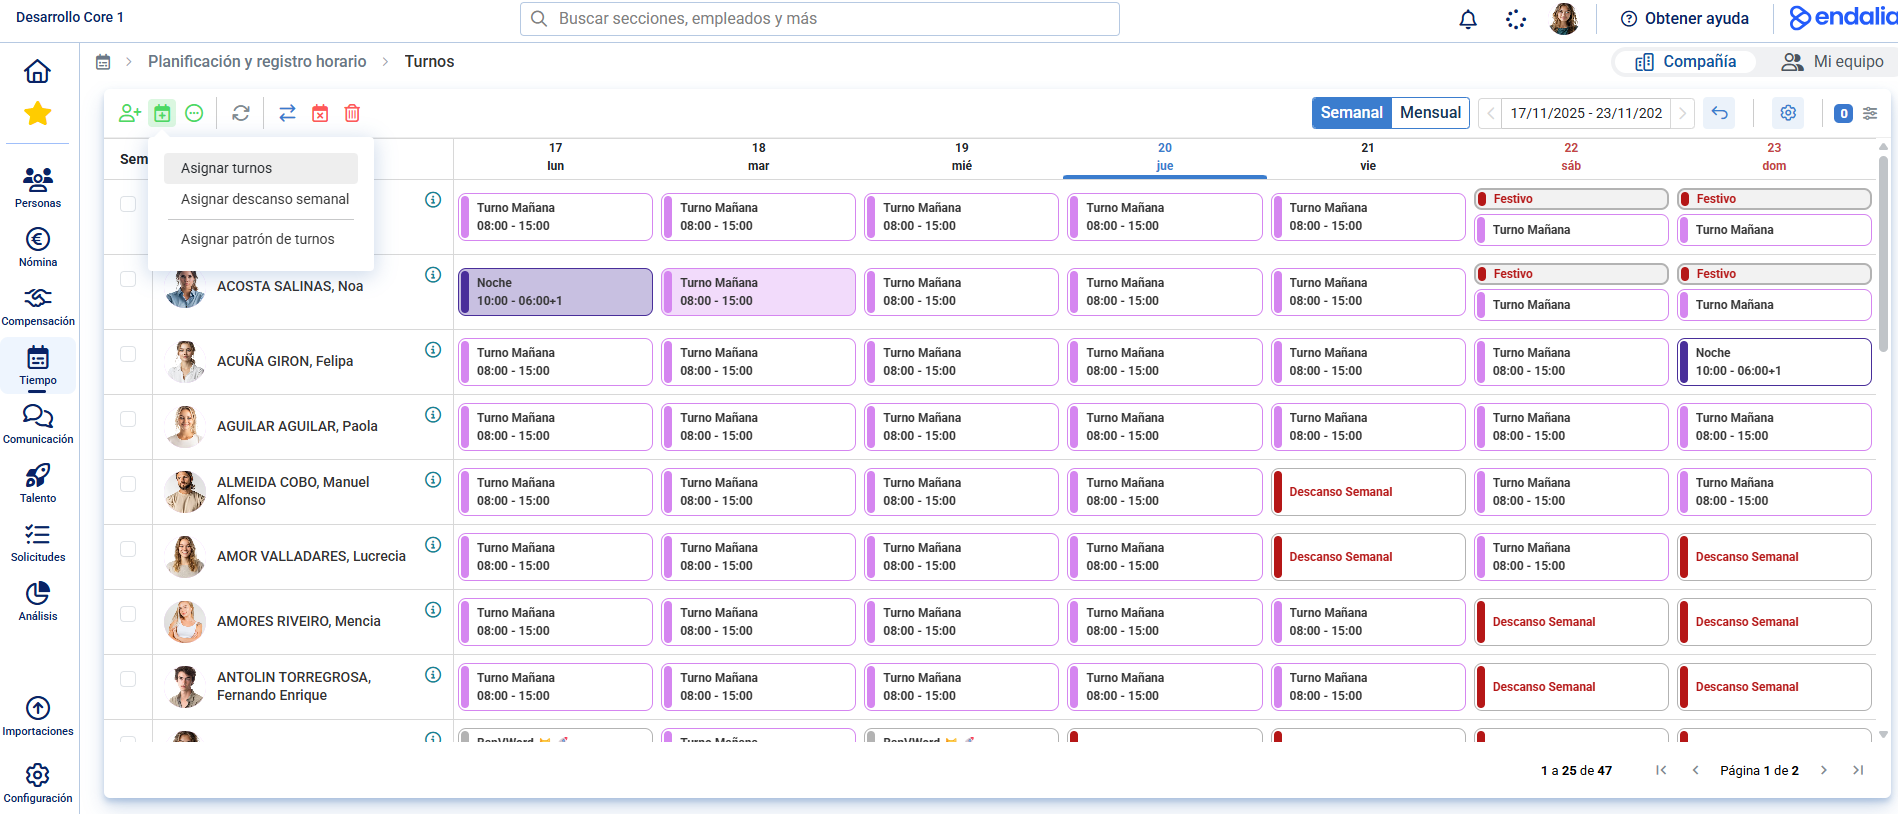The height and width of the screenshot is (814, 1898).
Task: Tick checkbox for ANTOLIN TORREGROSA, Fernando Enrique
Action: pos(128,679)
